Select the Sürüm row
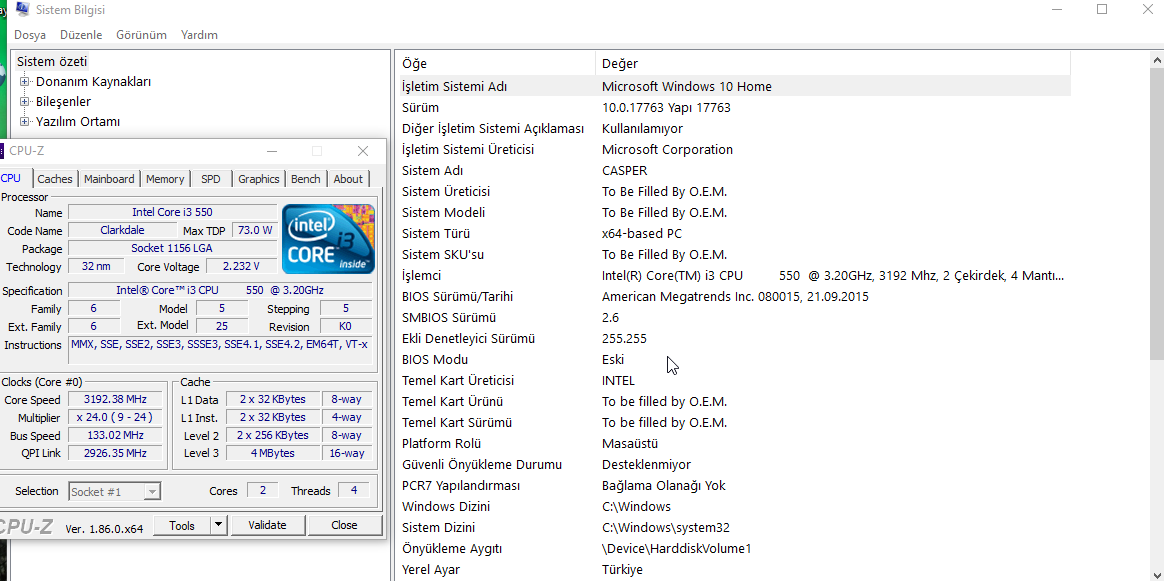The image size is (1164, 581). click(x=735, y=108)
